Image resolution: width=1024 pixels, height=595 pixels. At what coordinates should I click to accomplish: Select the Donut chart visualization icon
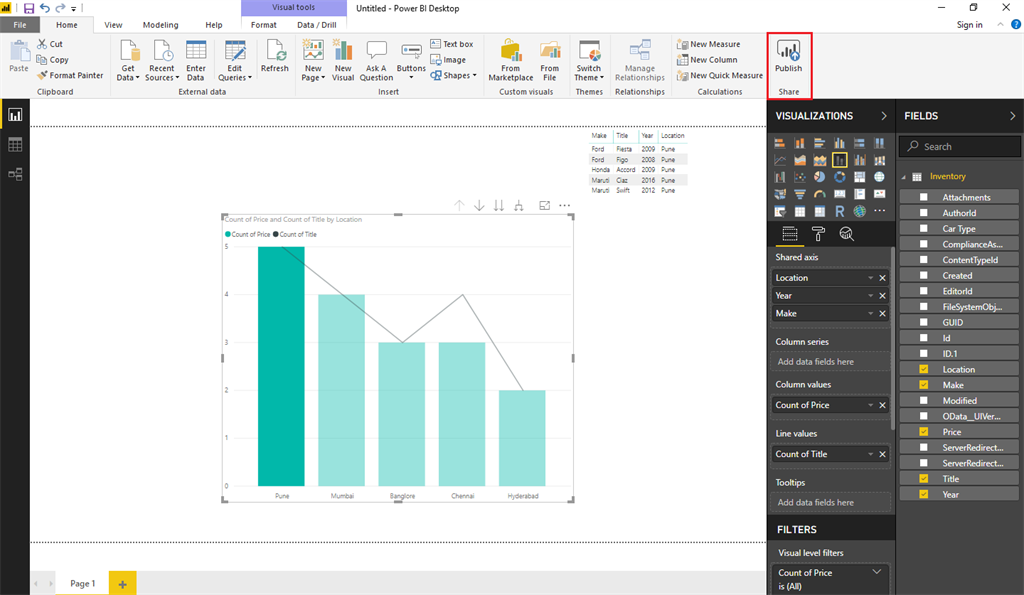840,177
